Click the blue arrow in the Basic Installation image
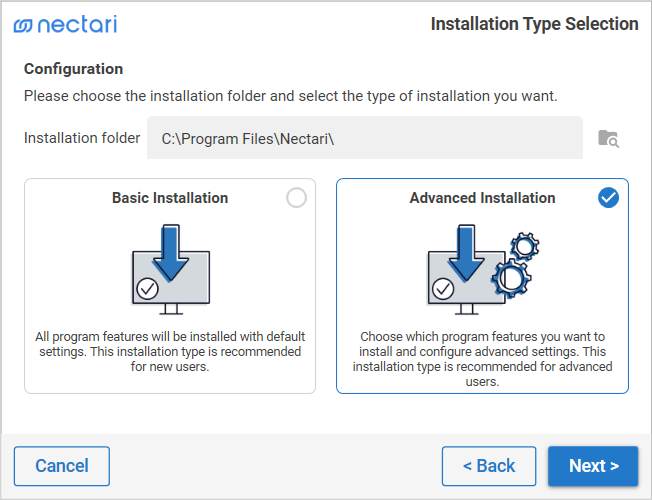Image resolution: width=652 pixels, height=500 pixels. tap(170, 250)
